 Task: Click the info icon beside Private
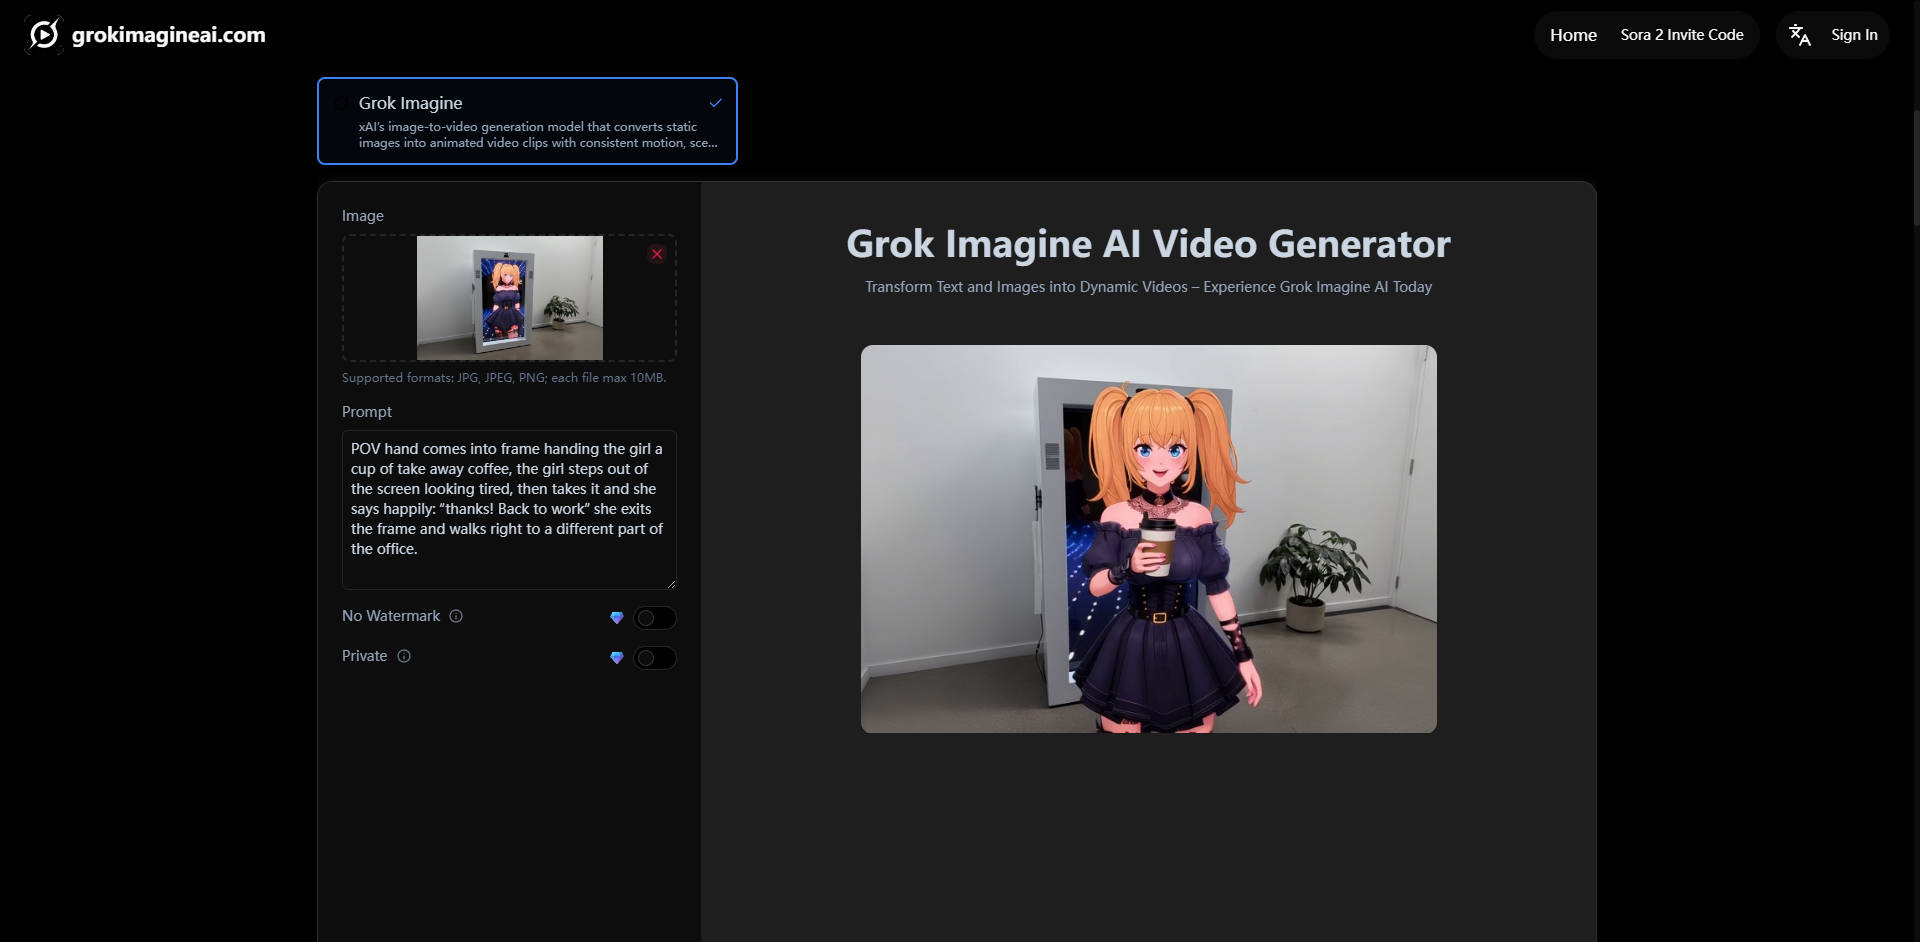click(404, 656)
